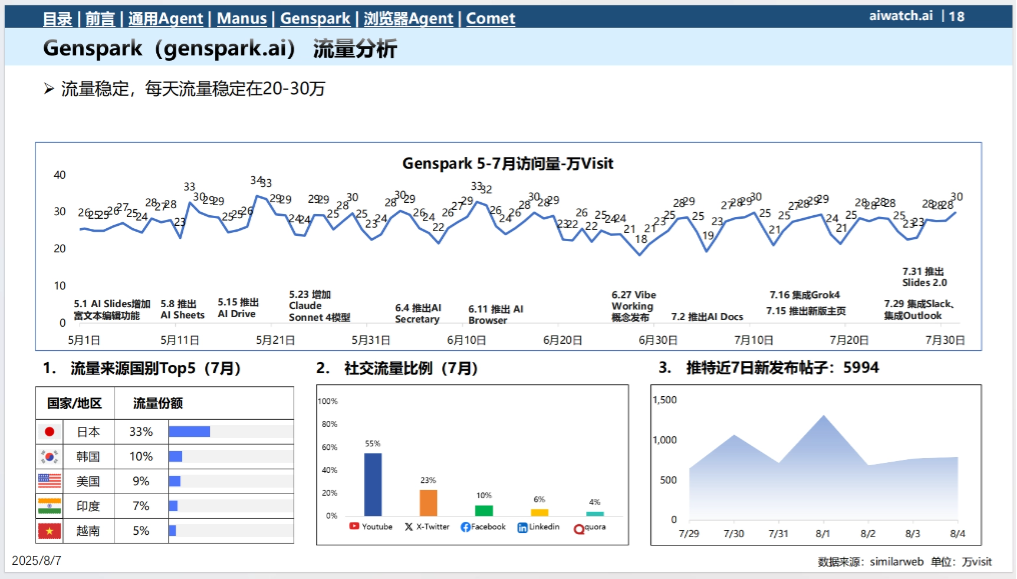
Task: Open the 目录 navigation link
Action: [57, 18]
